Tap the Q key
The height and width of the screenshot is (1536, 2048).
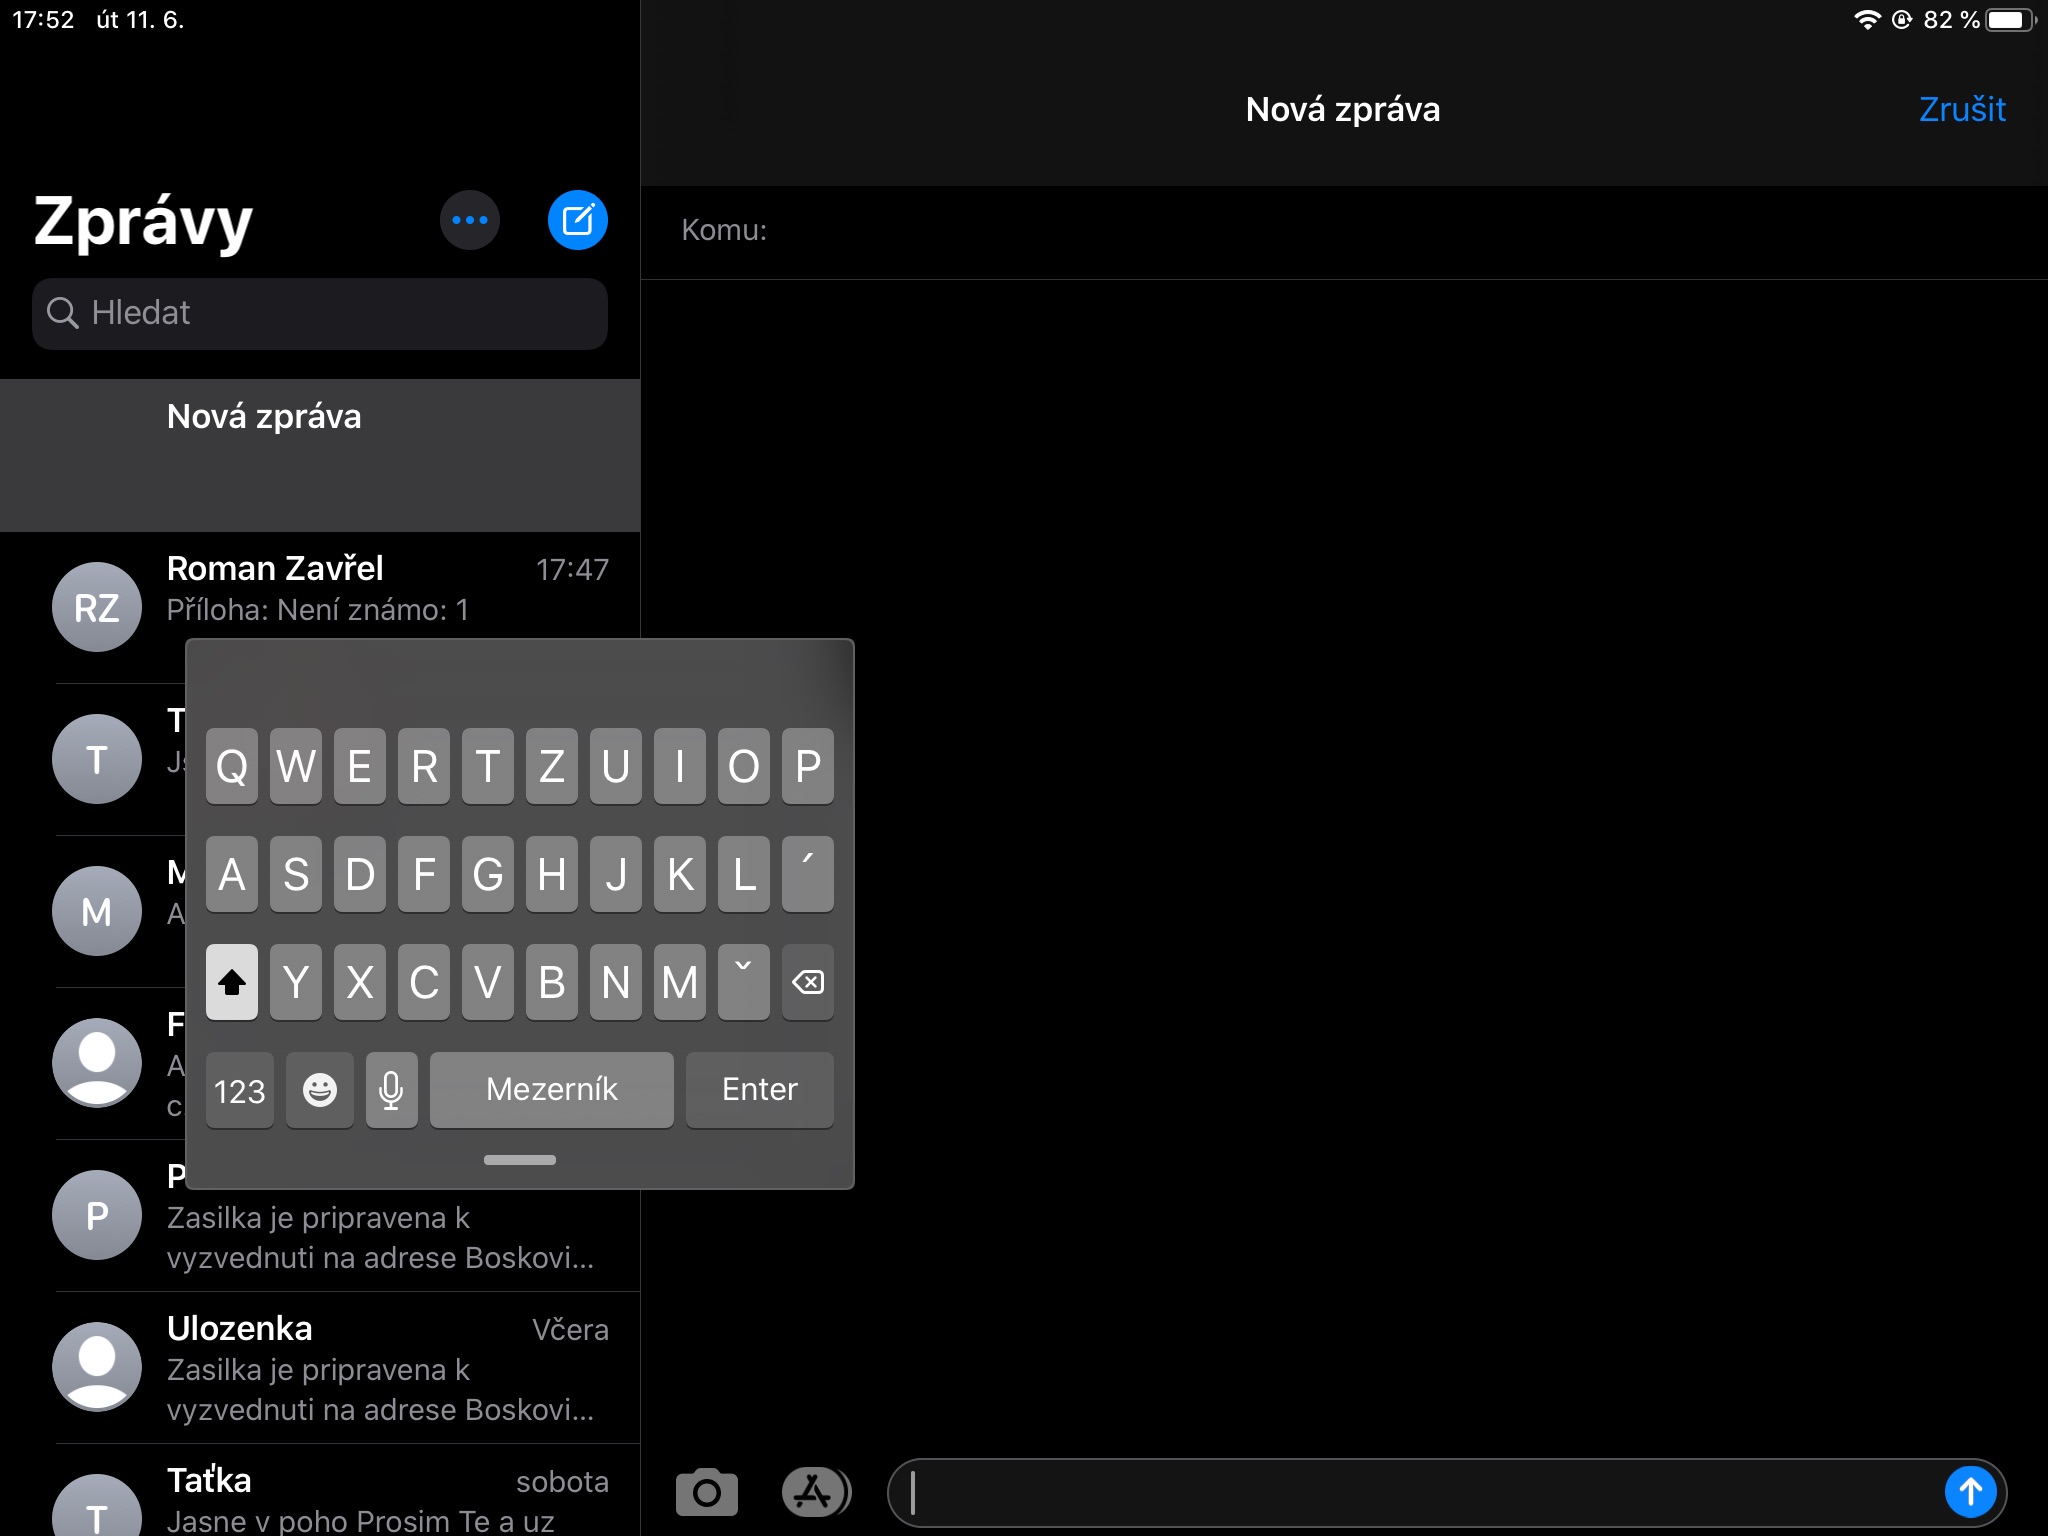coord(232,766)
